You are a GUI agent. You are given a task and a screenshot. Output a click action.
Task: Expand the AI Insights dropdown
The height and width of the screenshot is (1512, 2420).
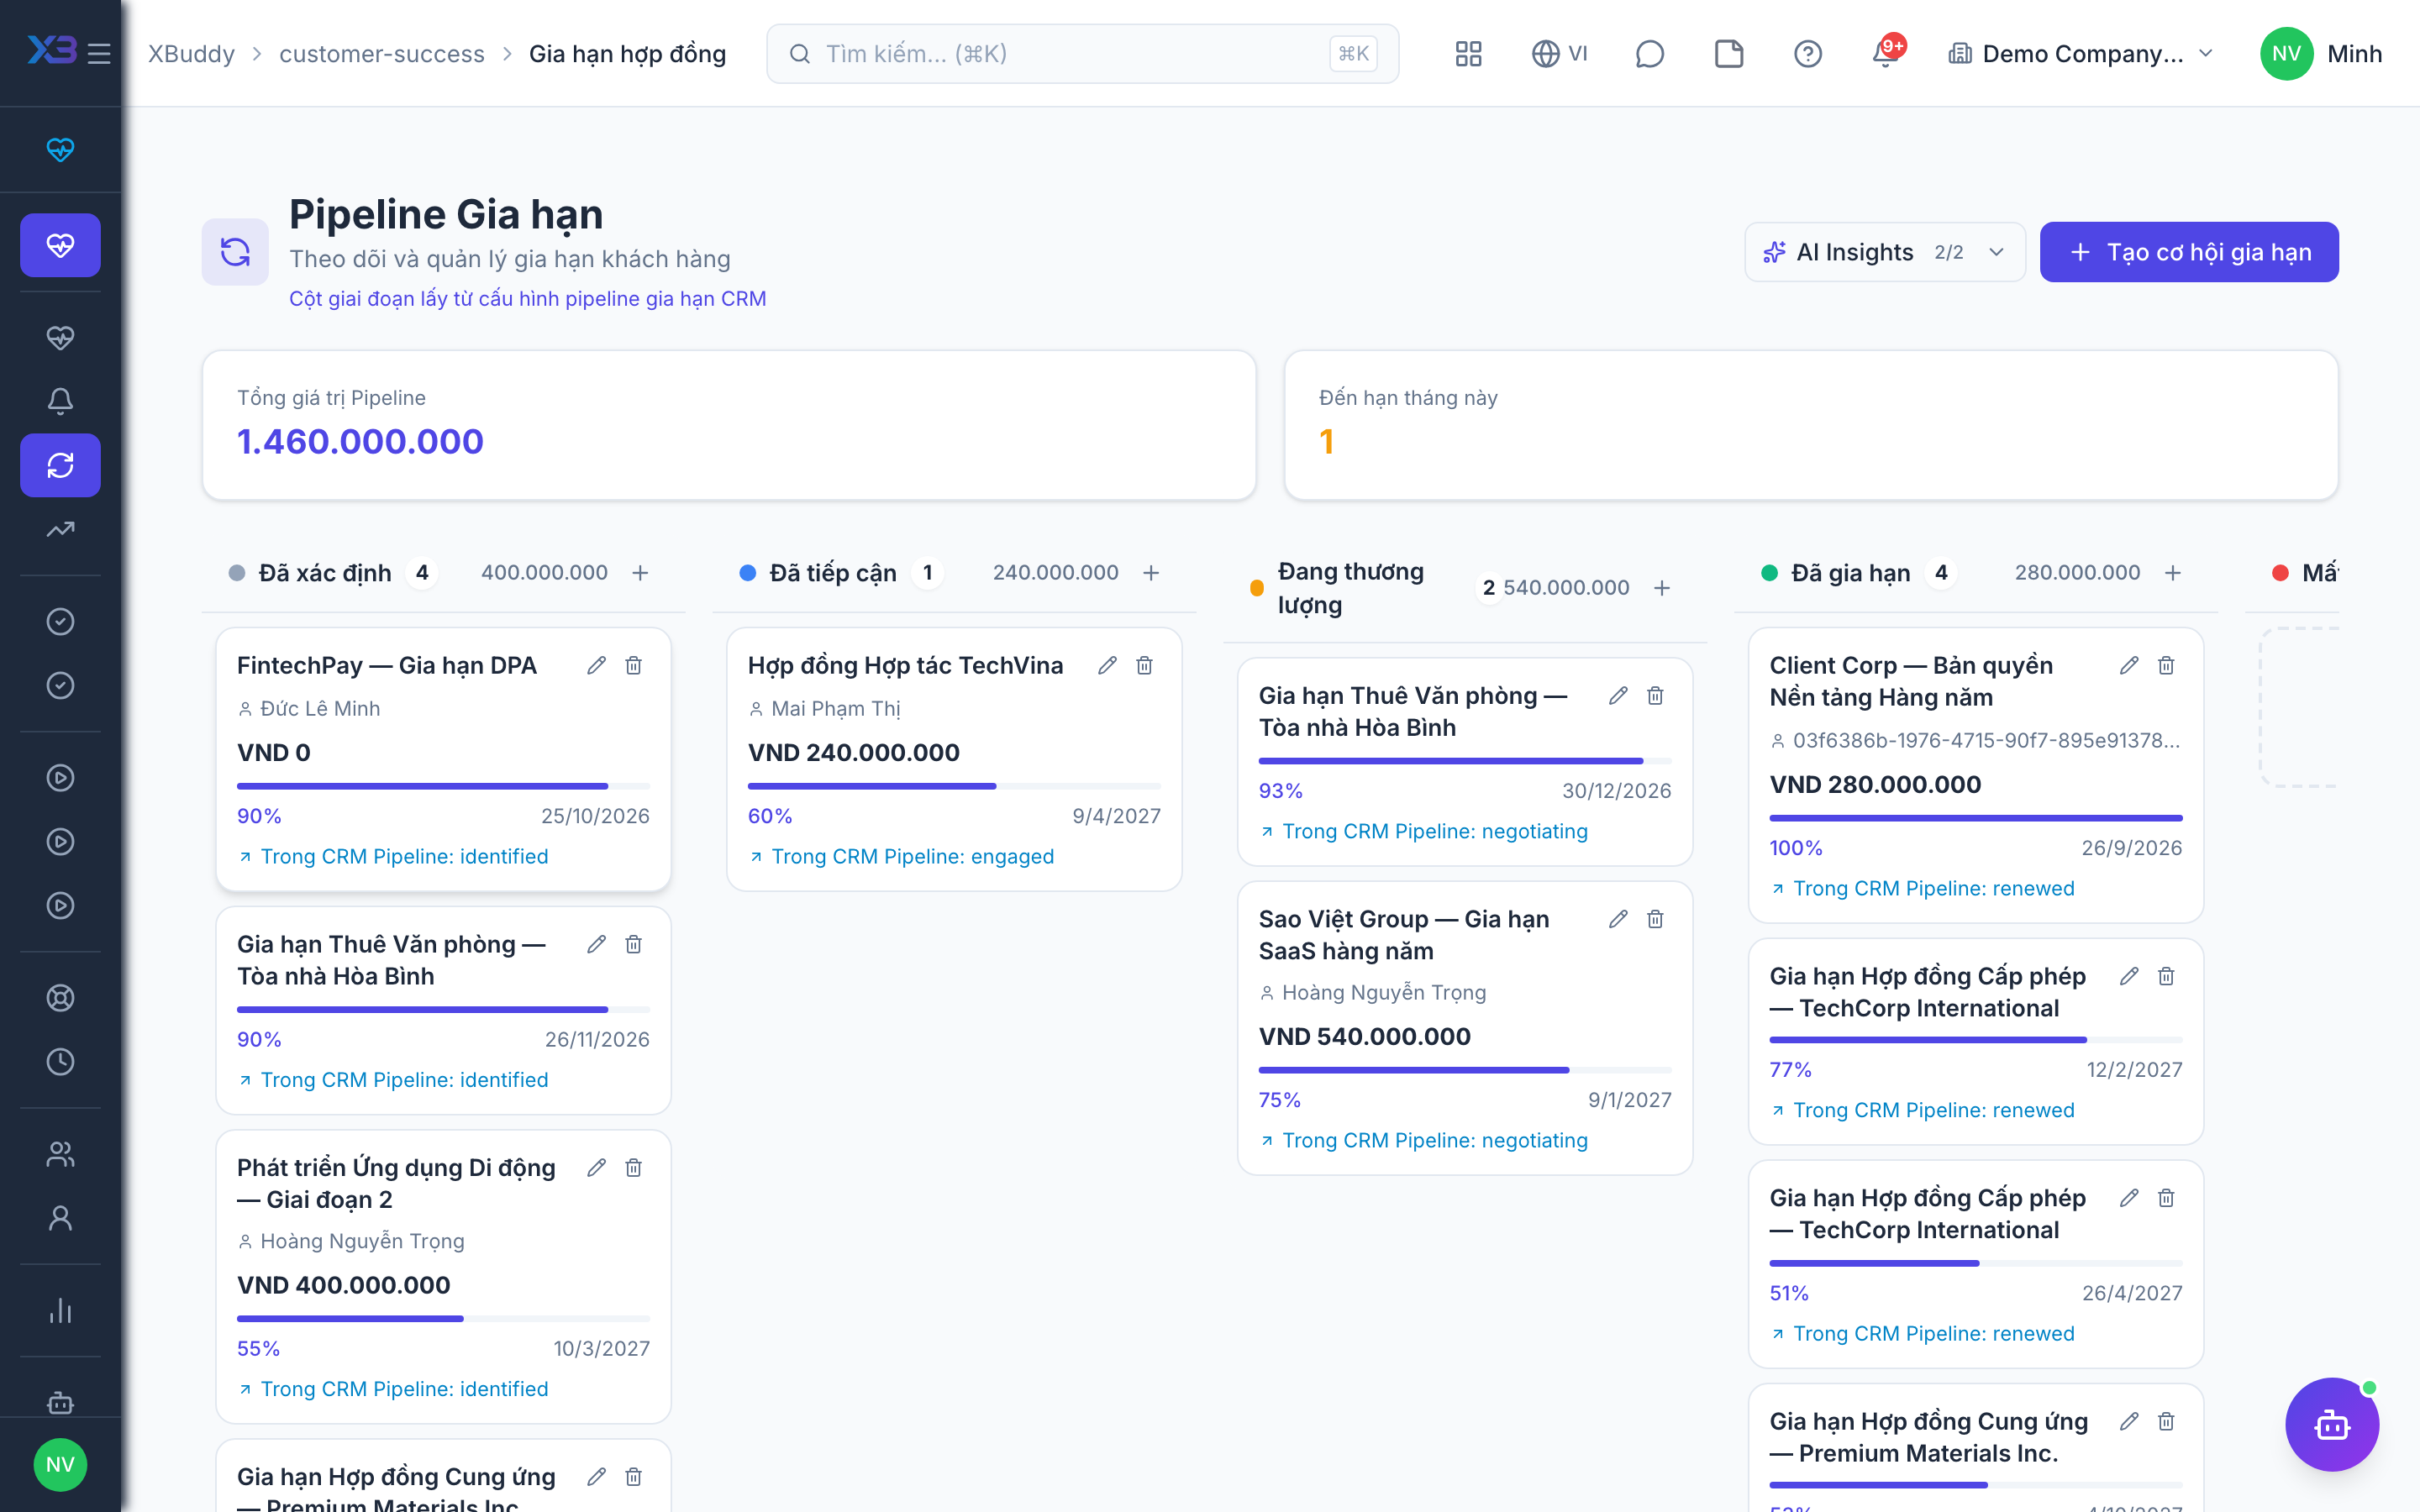coord(1885,252)
